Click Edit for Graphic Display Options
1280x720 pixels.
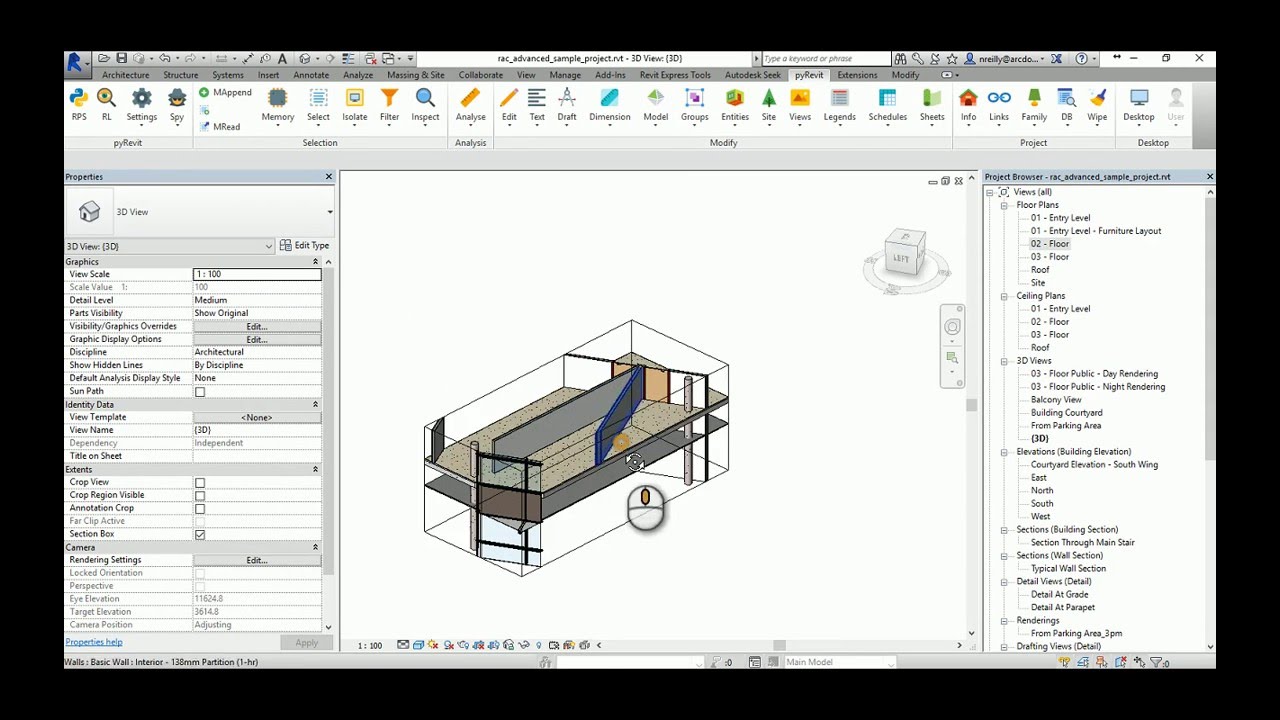257,340
